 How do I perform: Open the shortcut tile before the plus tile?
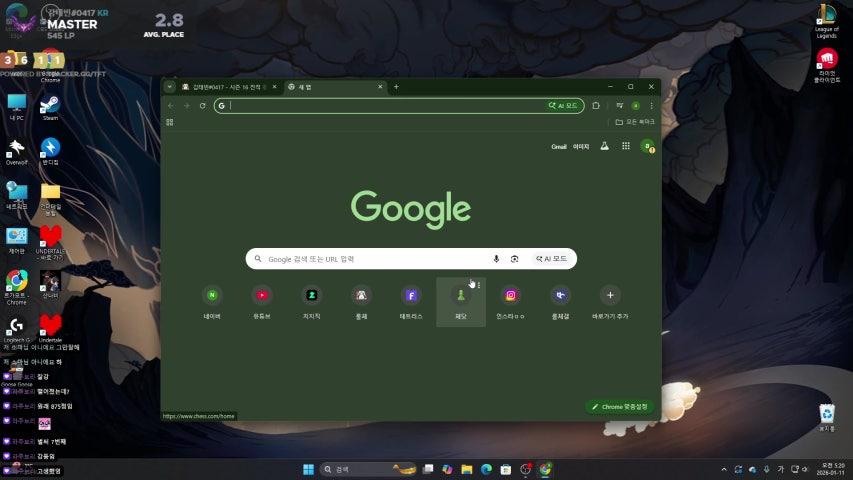pos(560,302)
